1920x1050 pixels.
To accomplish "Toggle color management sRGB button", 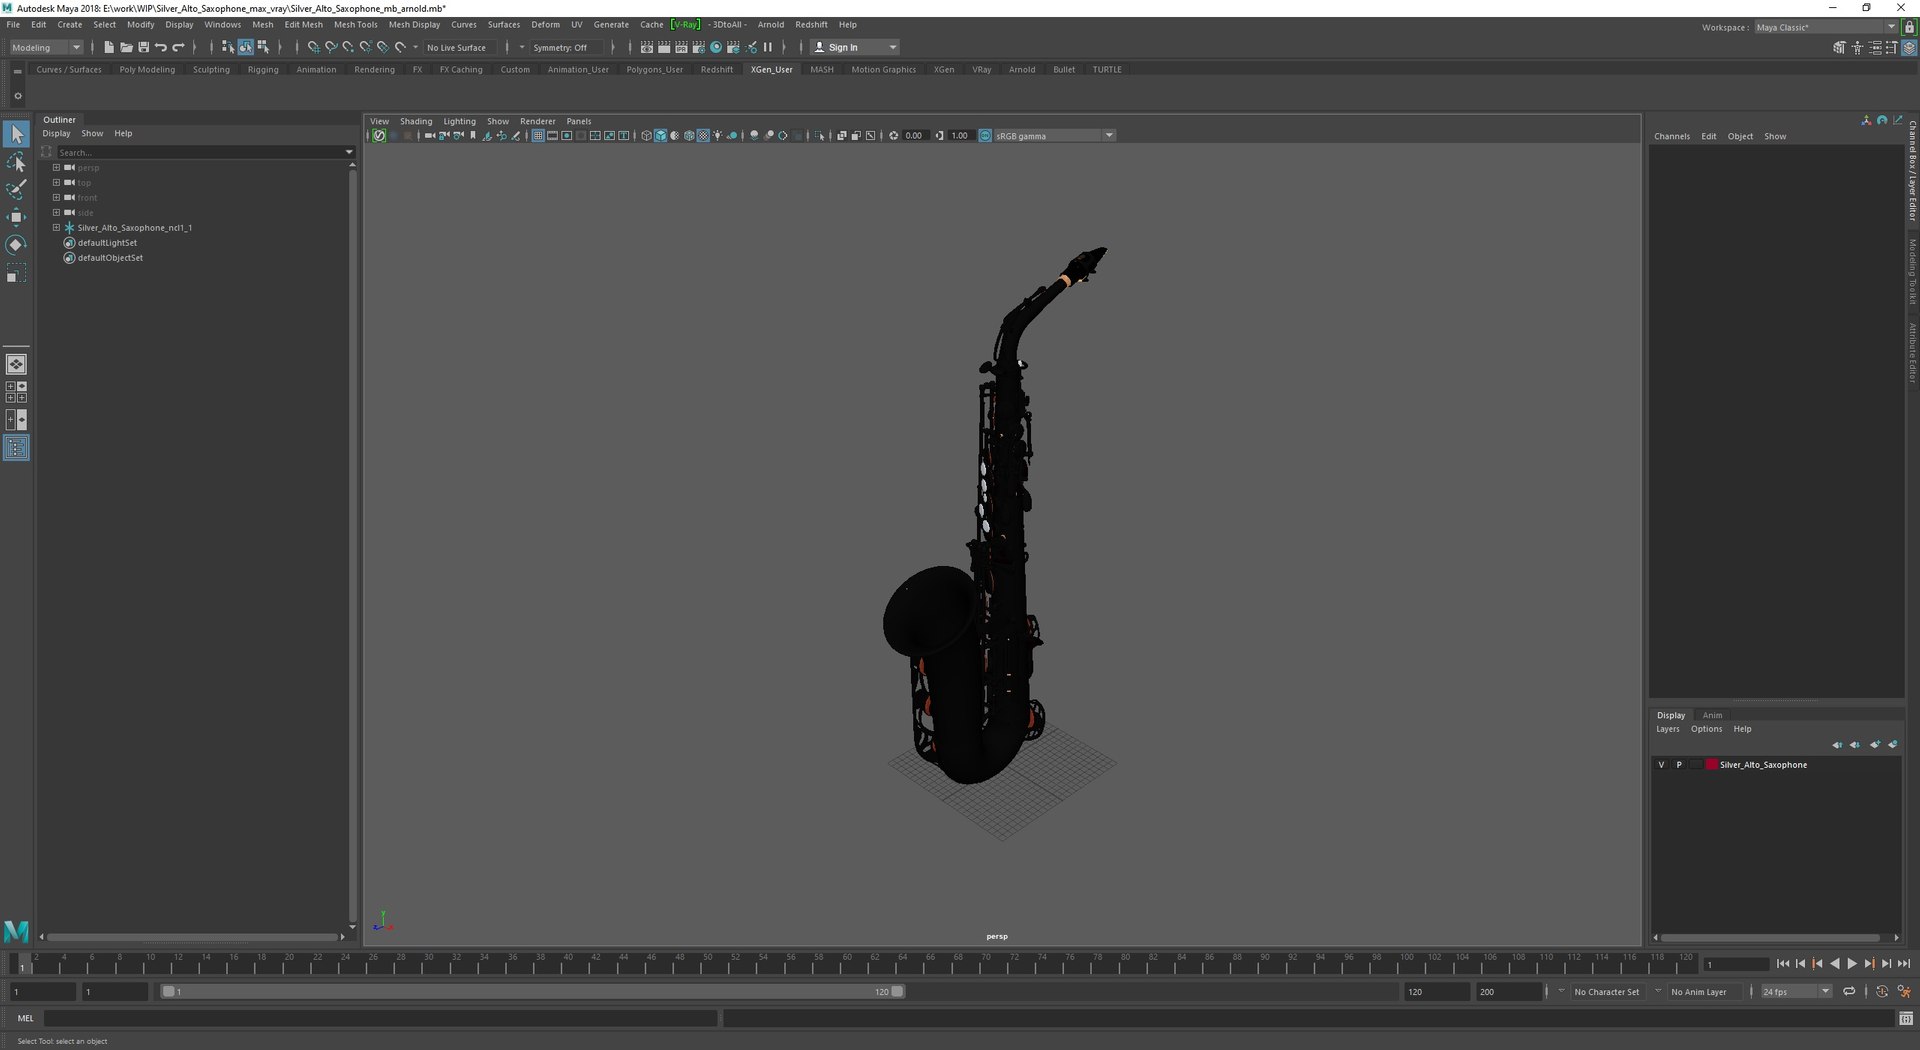I will tap(985, 136).
